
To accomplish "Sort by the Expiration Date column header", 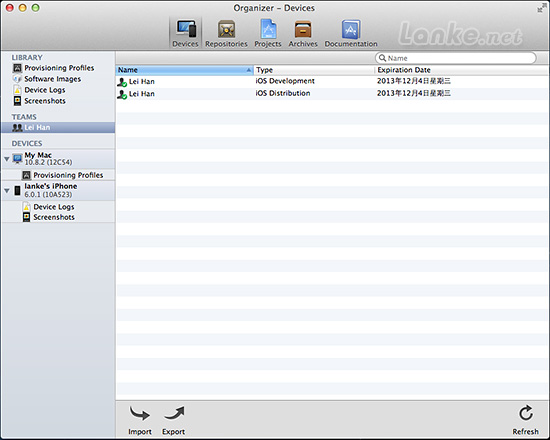I will click(x=462, y=70).
